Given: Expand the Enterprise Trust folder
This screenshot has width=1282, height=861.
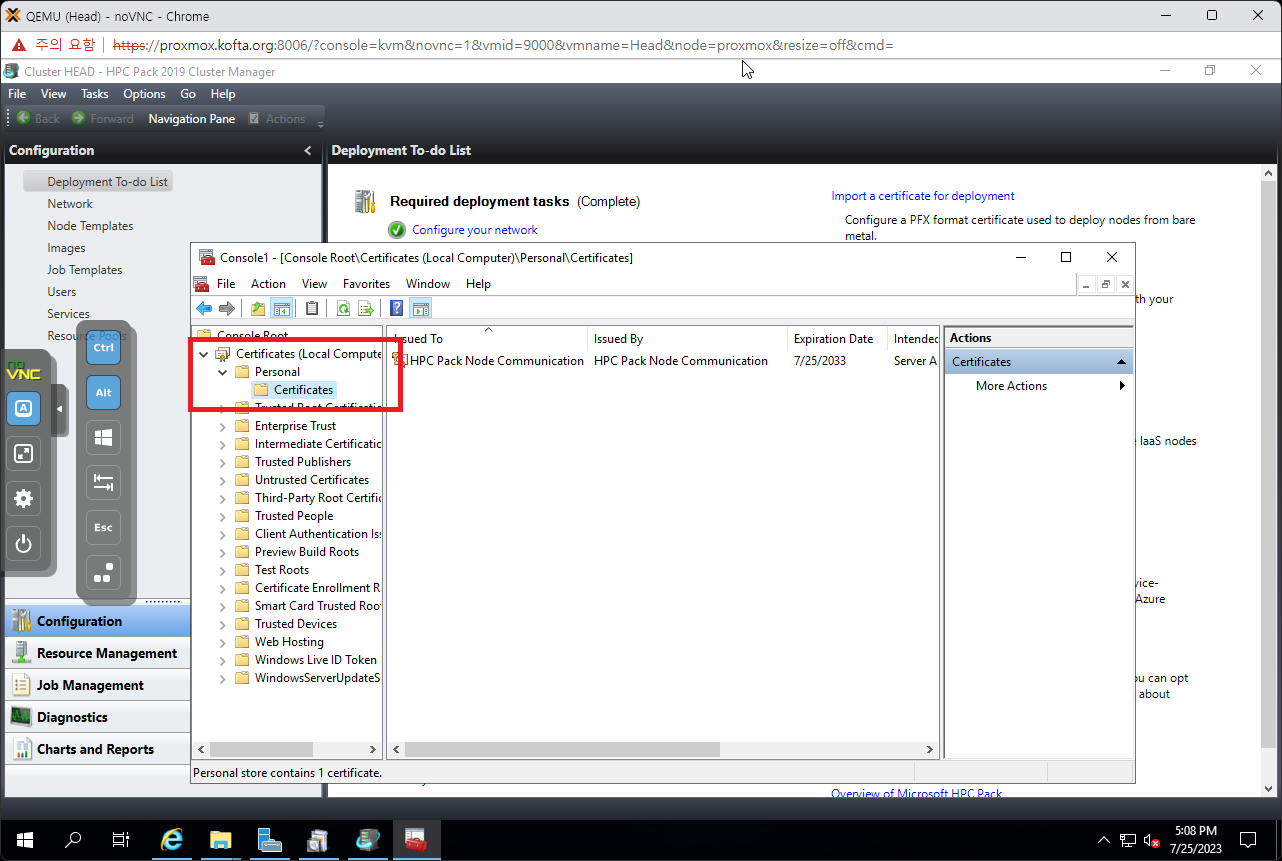Looking at the screenshot, I should (222, 426).
